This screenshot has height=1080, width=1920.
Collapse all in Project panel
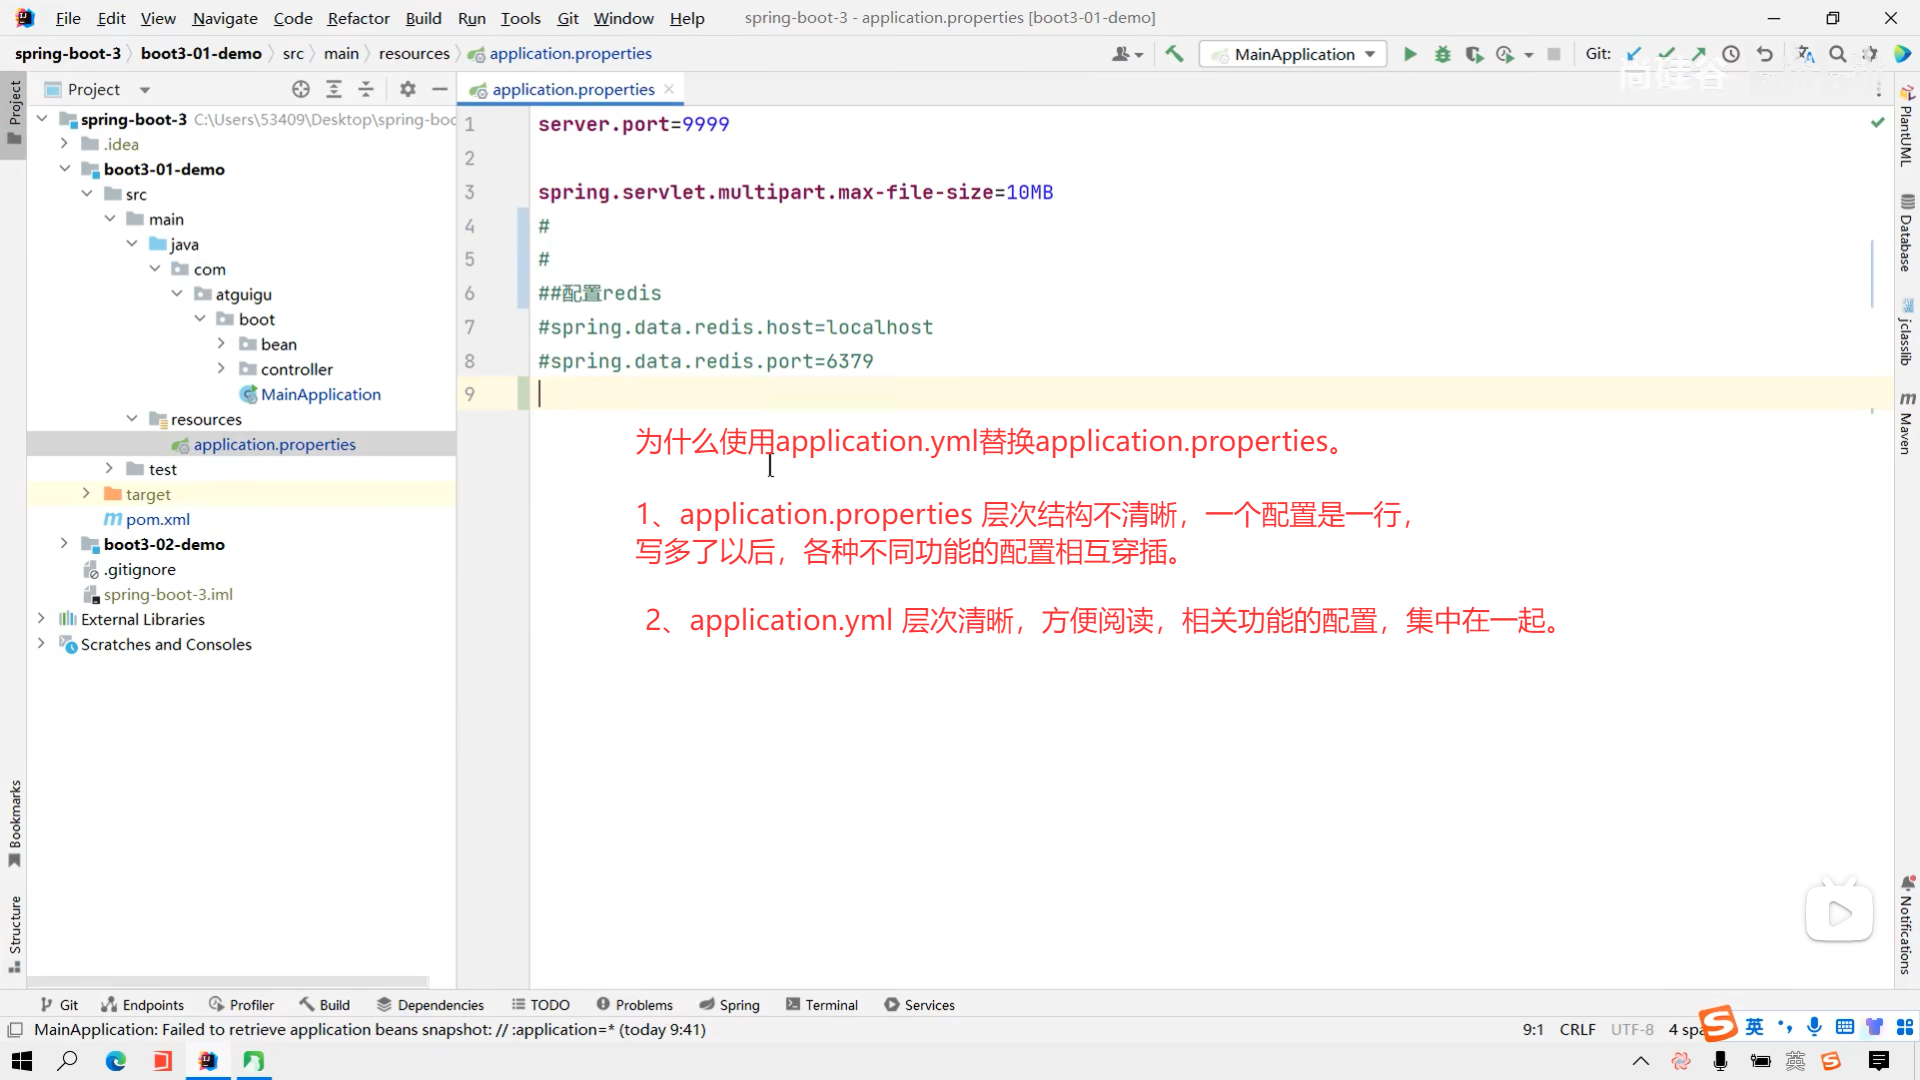(x=366, y=89)
